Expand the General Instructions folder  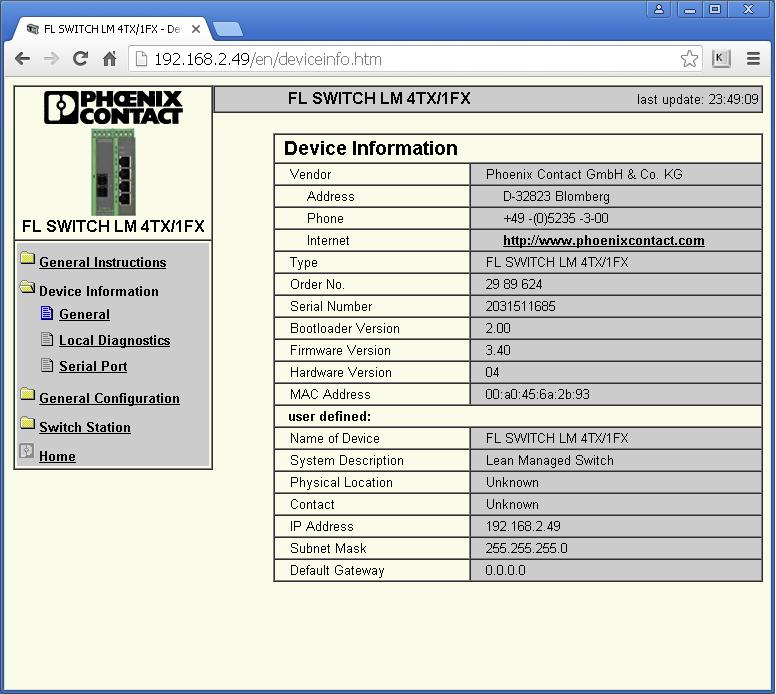(102, 262)
